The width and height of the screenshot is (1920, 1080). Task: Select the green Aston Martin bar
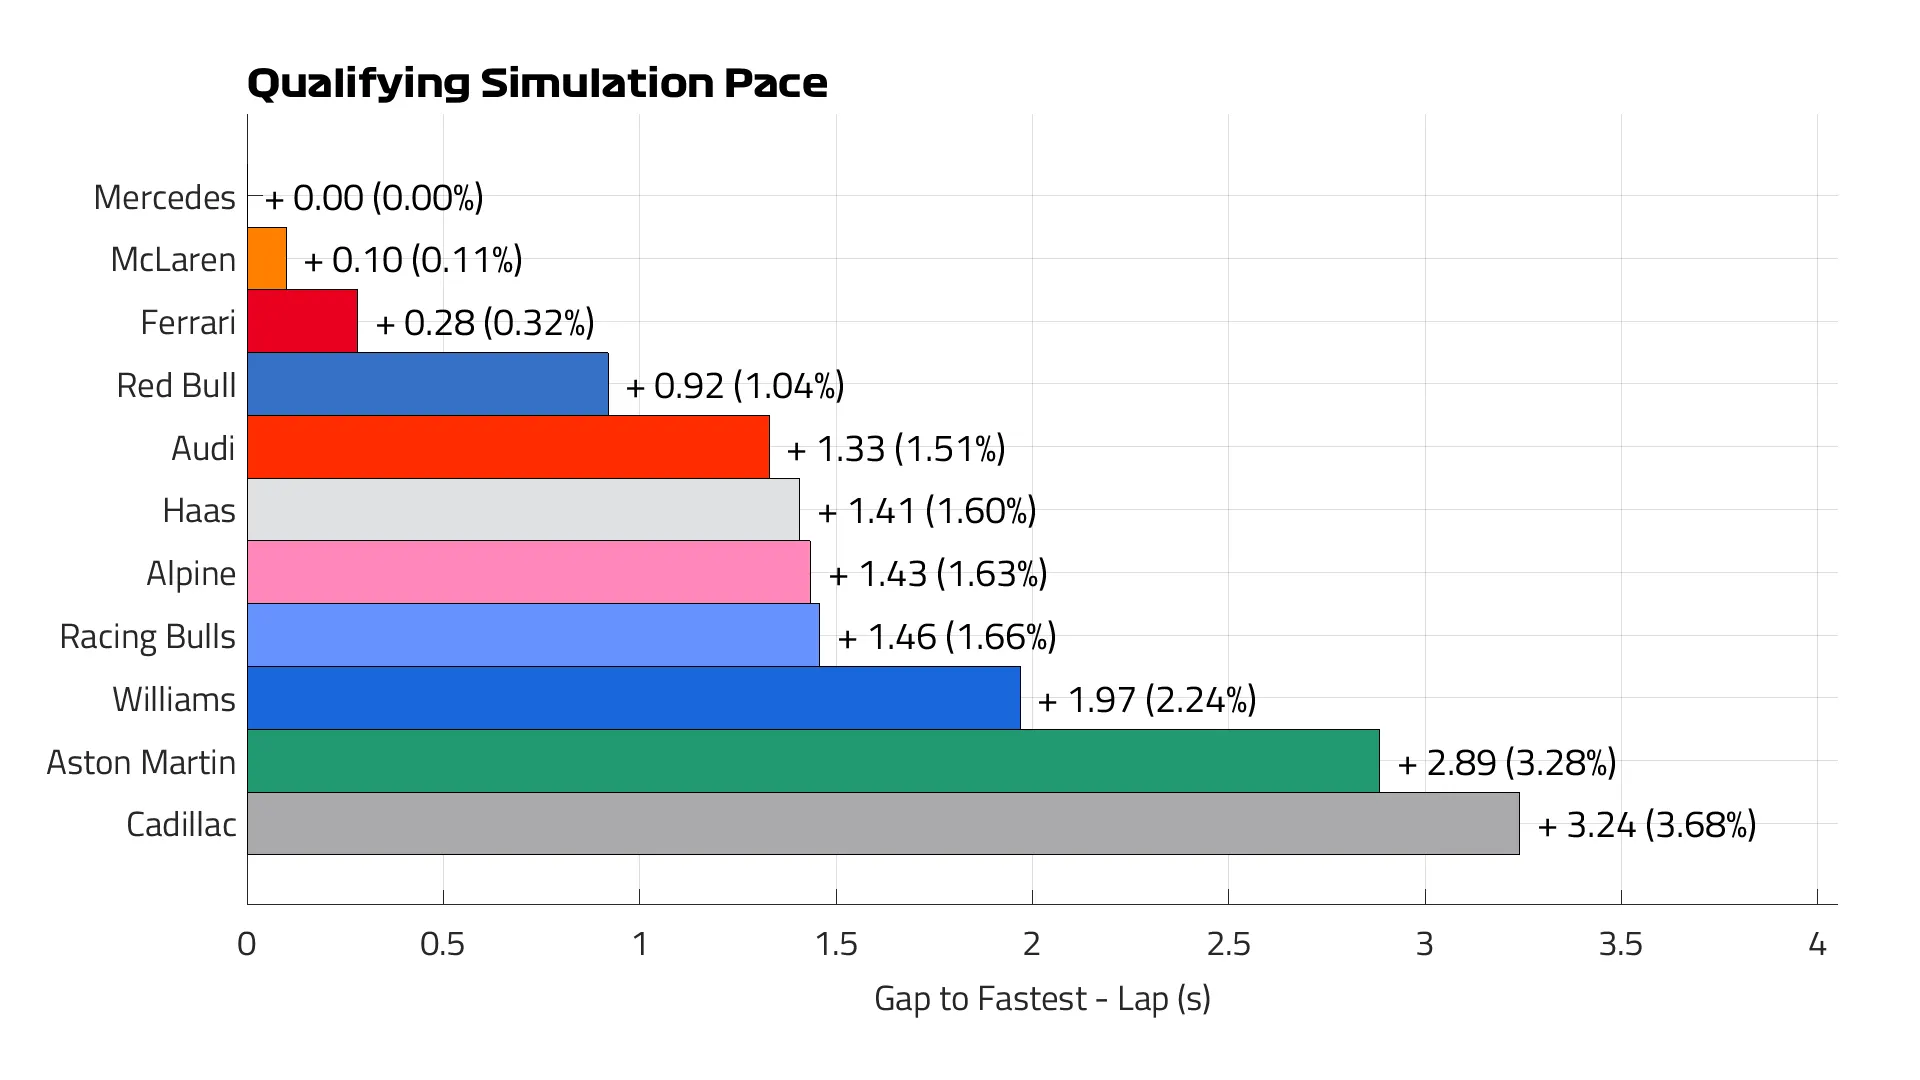813,761
